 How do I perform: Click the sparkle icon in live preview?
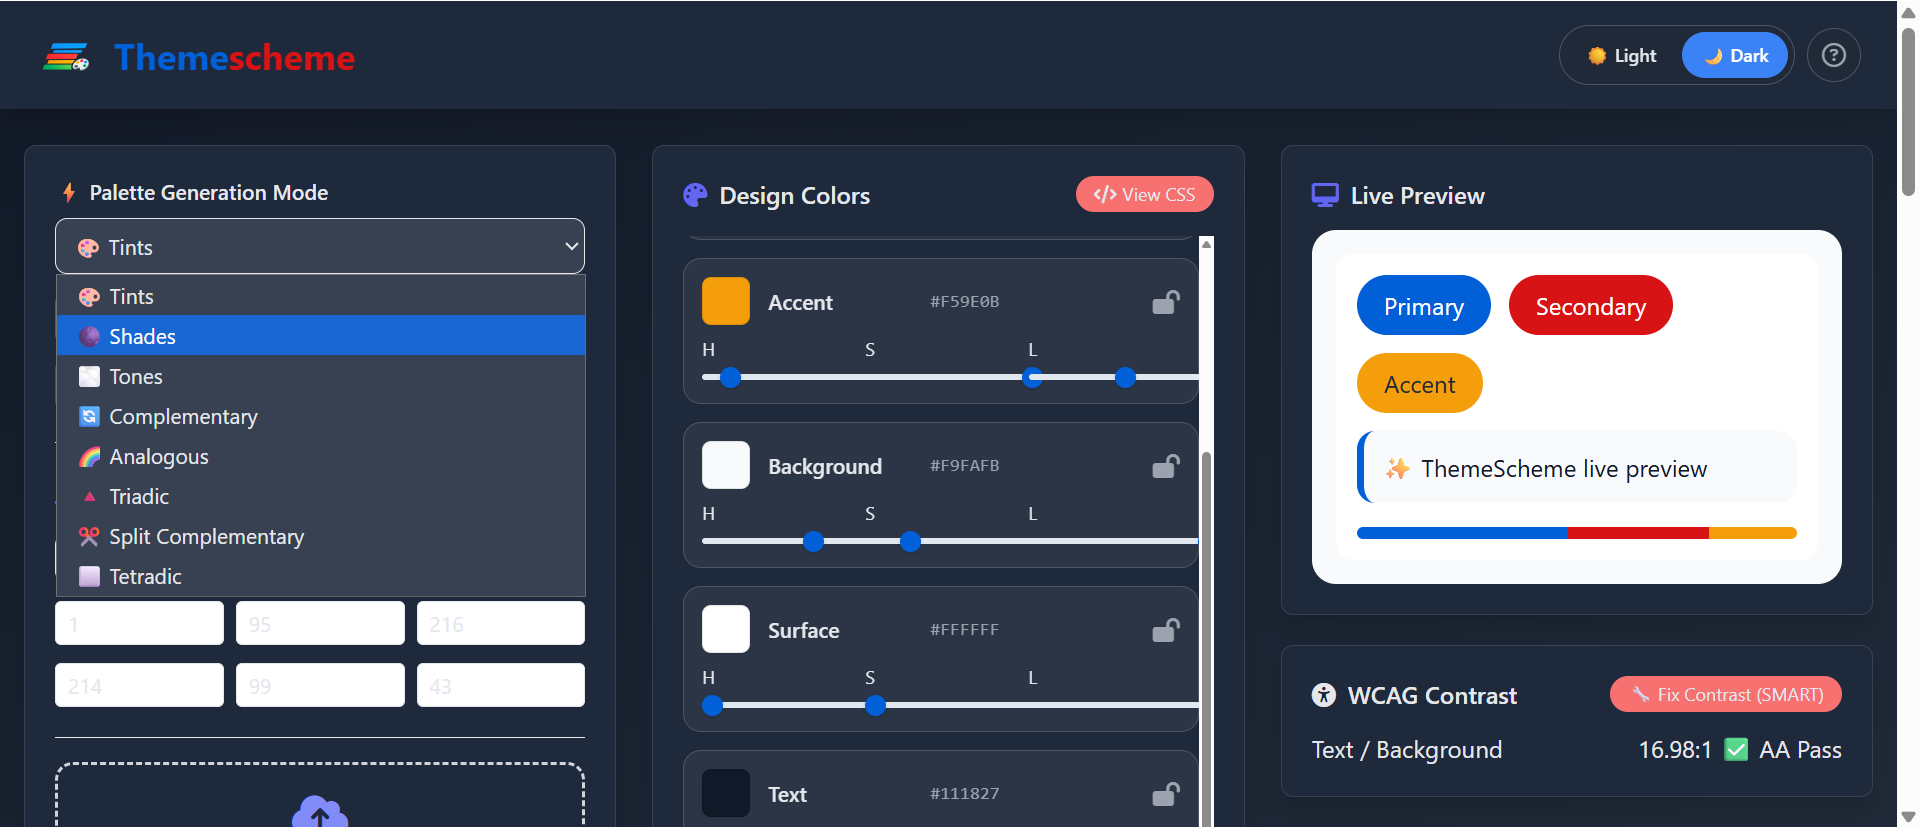[x=1397, y=468]
